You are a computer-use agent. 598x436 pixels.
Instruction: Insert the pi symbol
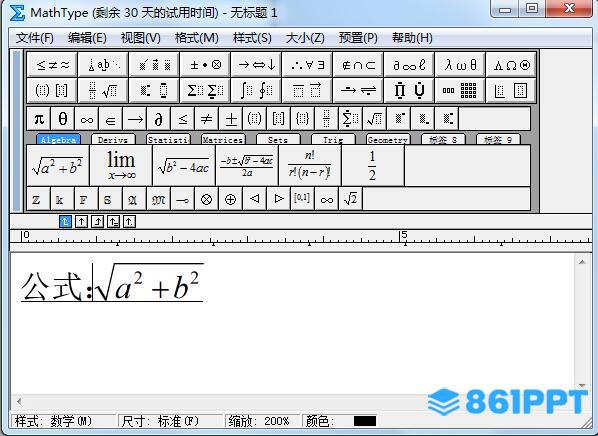pyautogui.click(x=39, y=119)
